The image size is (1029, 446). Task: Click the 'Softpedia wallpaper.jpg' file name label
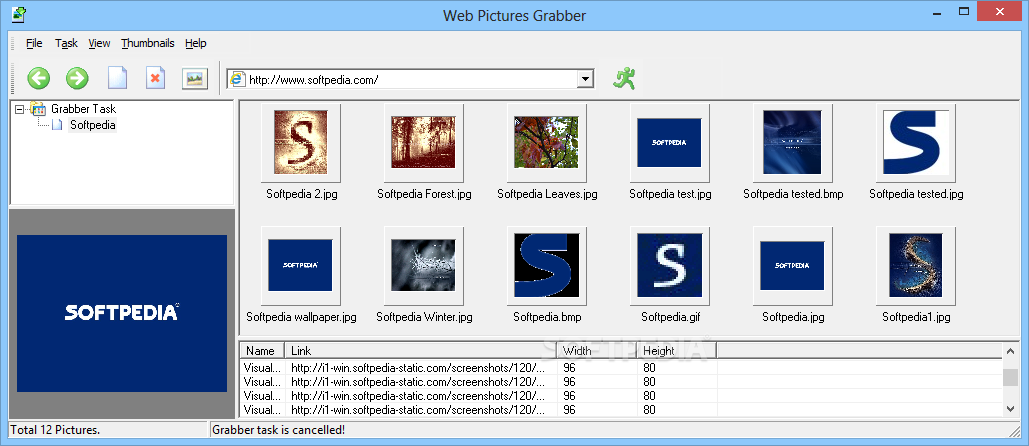(301, 317)
